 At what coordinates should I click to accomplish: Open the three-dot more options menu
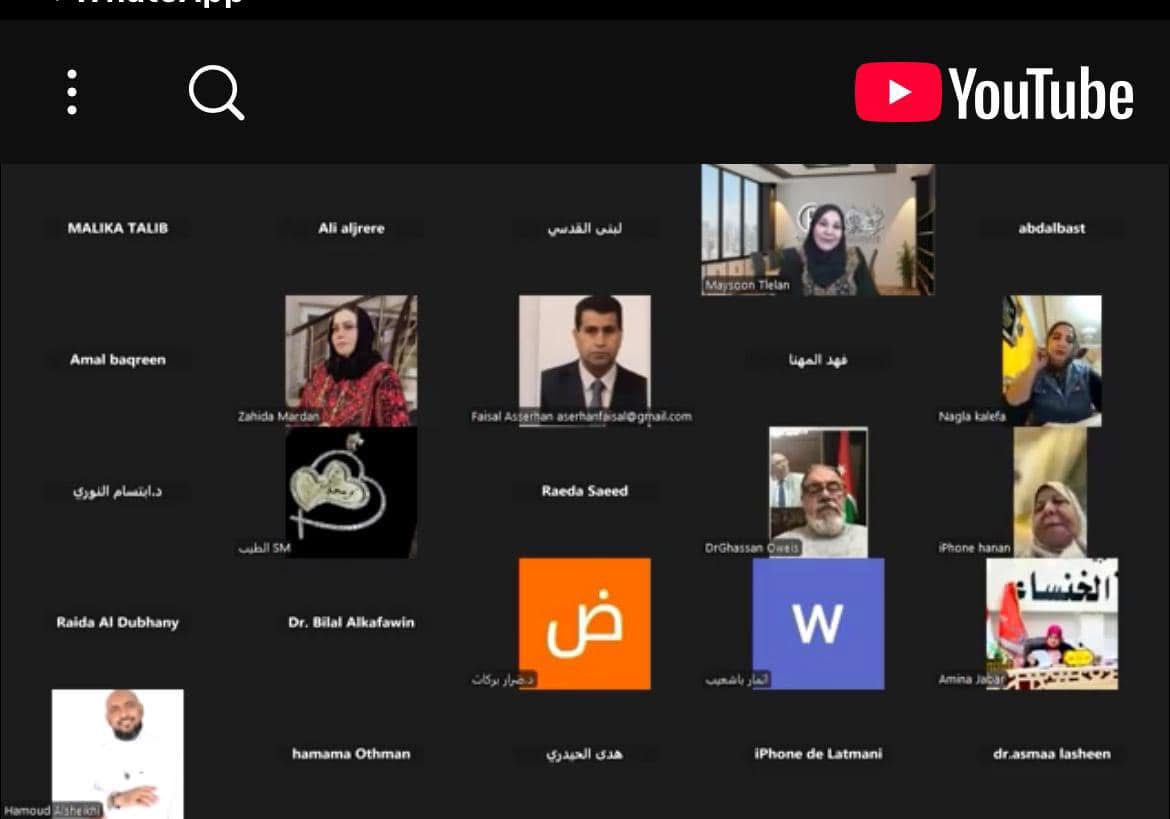coord(72,93)
